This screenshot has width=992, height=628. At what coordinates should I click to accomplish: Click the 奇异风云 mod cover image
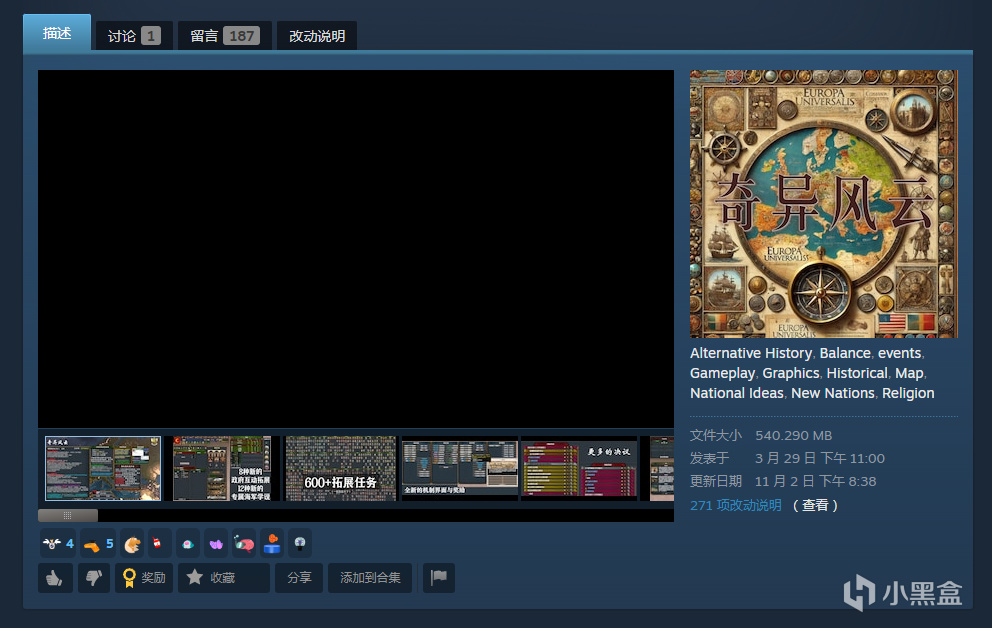[824, 204]
